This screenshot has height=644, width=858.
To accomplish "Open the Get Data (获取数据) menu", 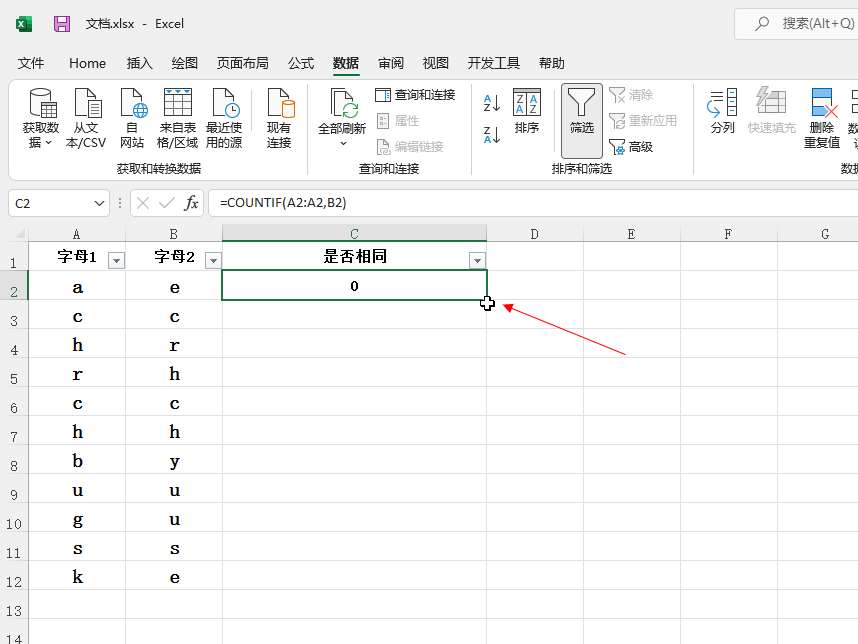I will tap(41, 118).
